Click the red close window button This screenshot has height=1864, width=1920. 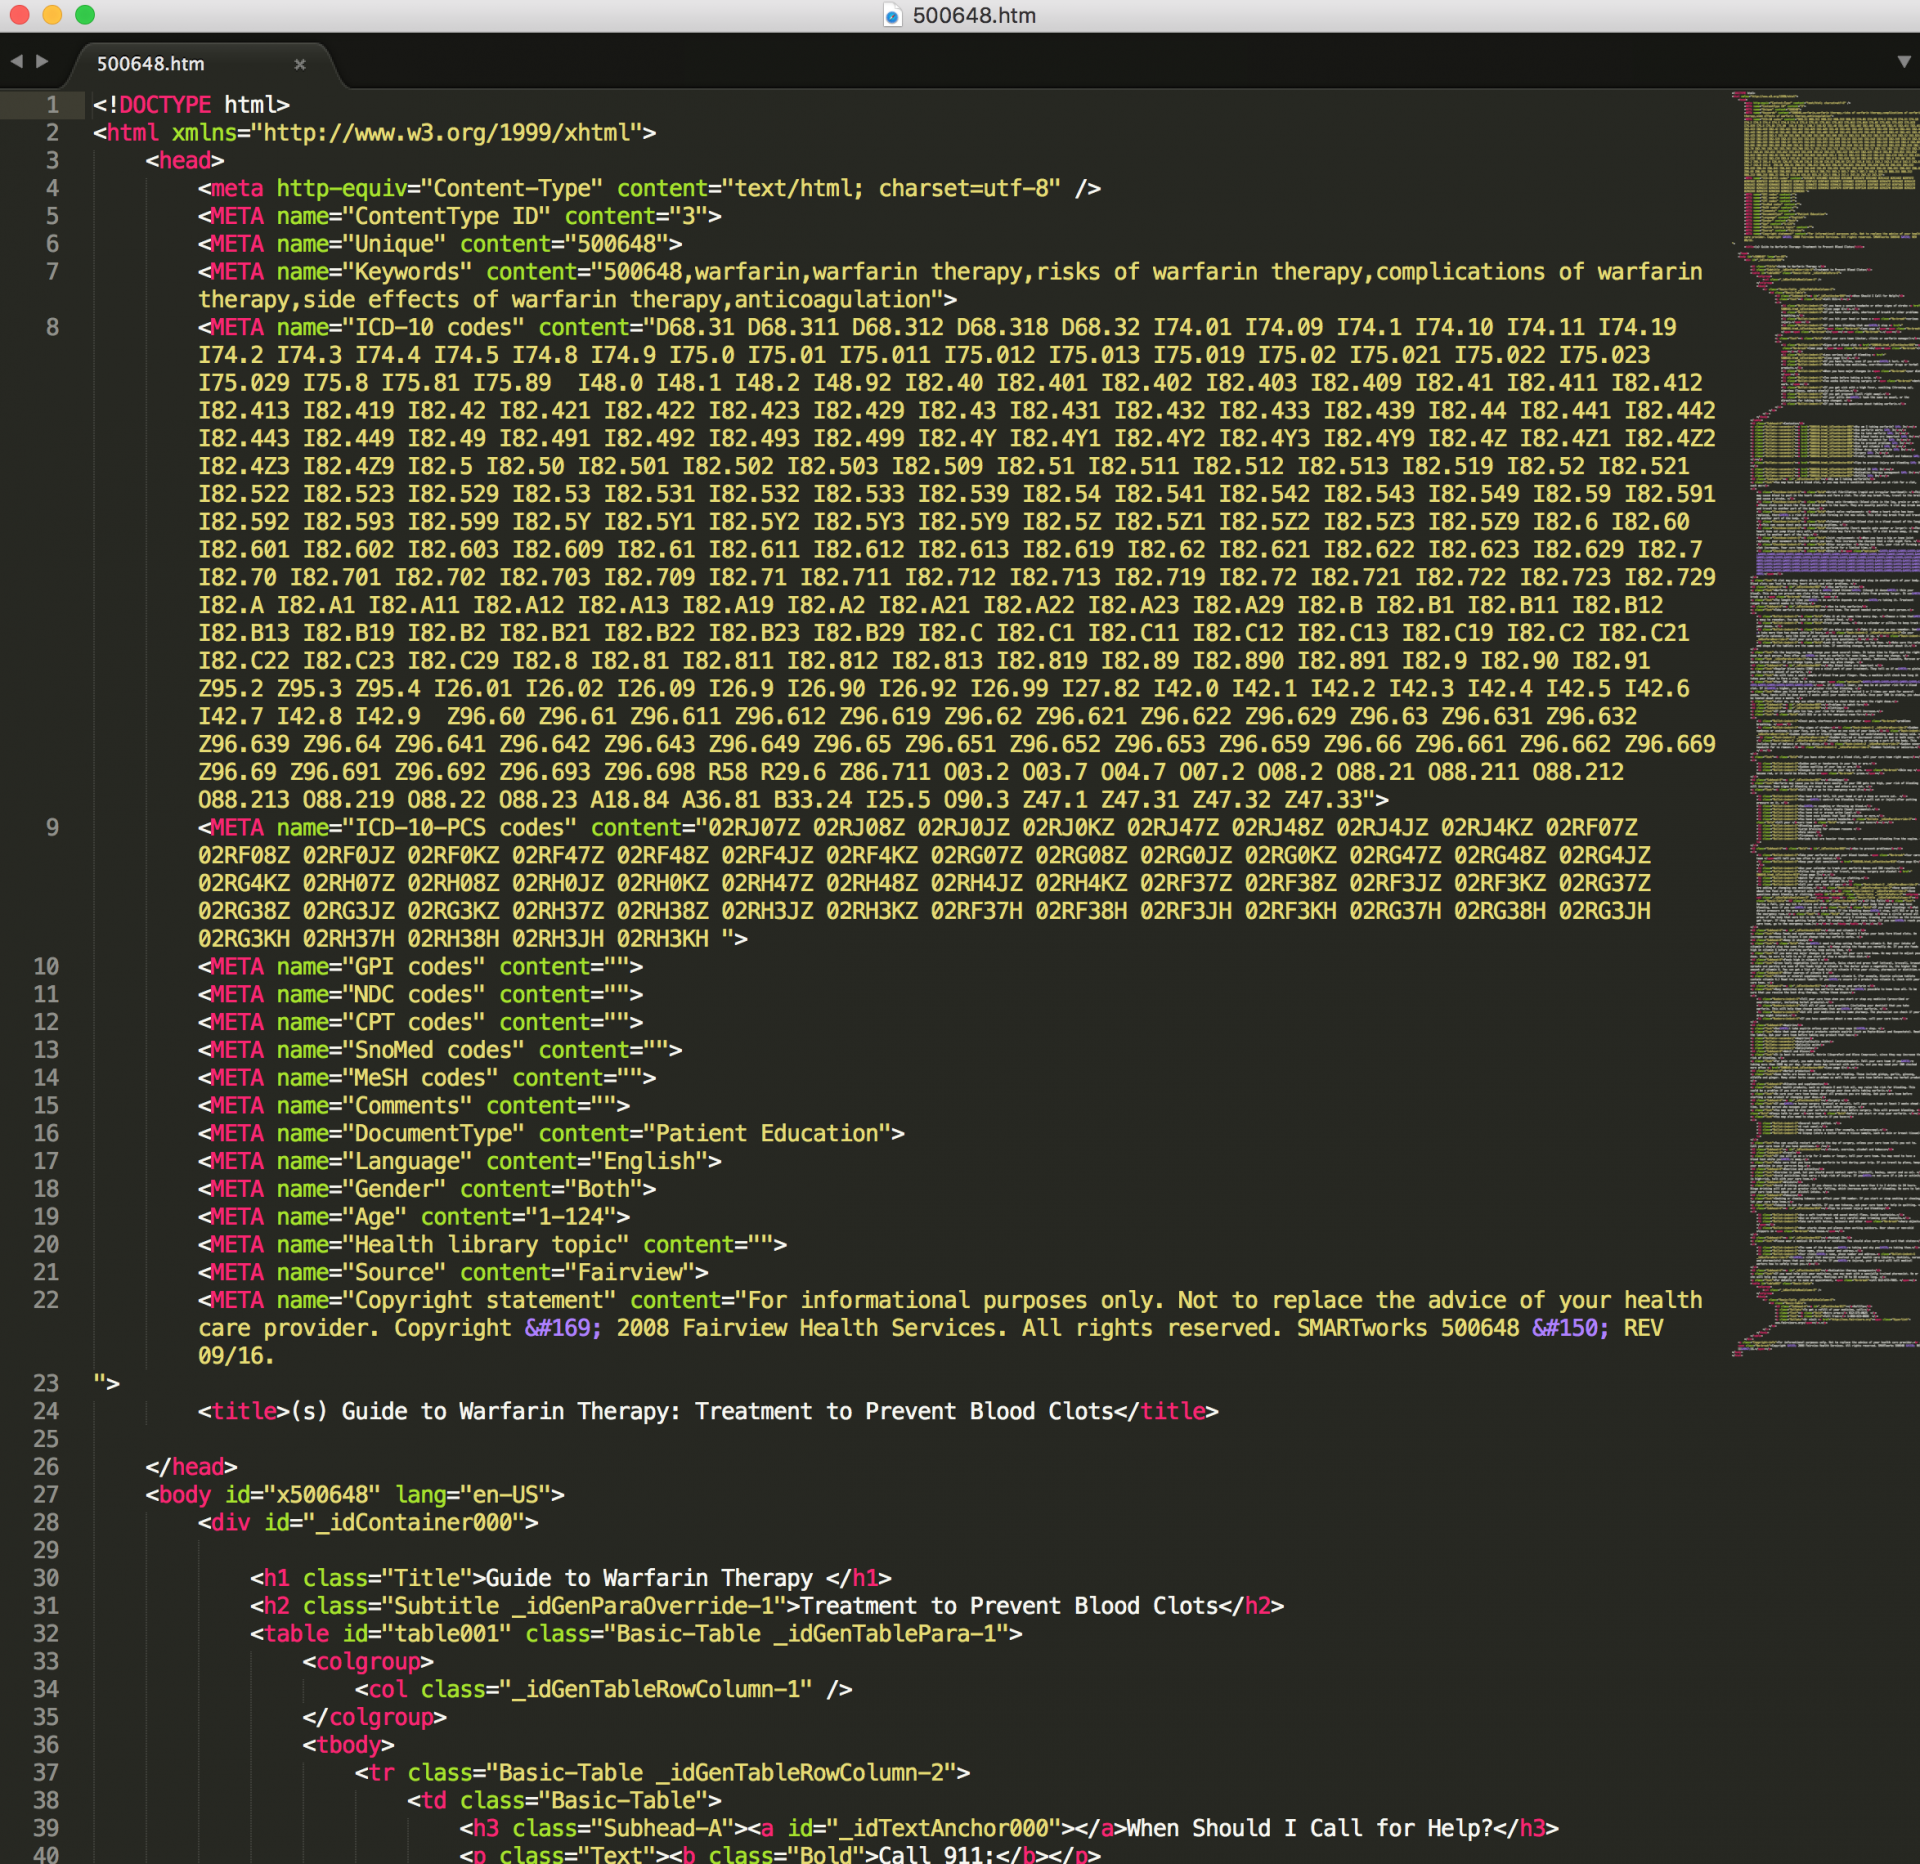point(19,15)
